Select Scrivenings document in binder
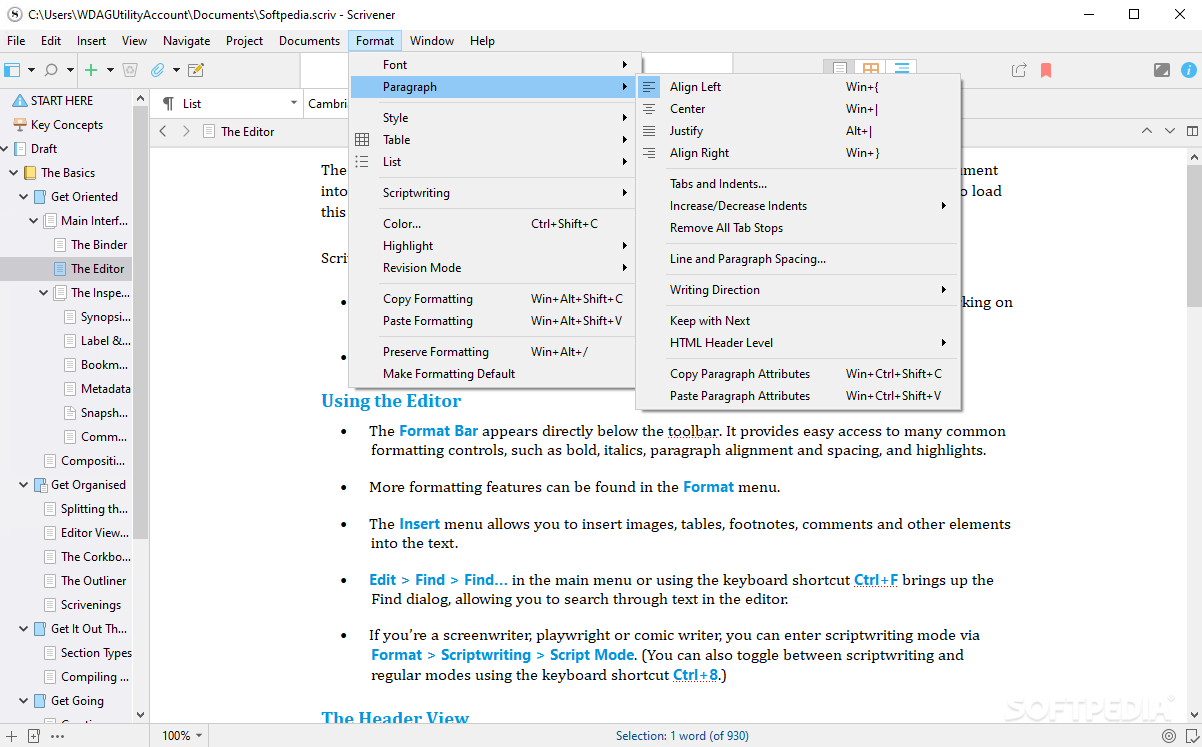Screen dimensions: 1202x747 coord(91,605)
